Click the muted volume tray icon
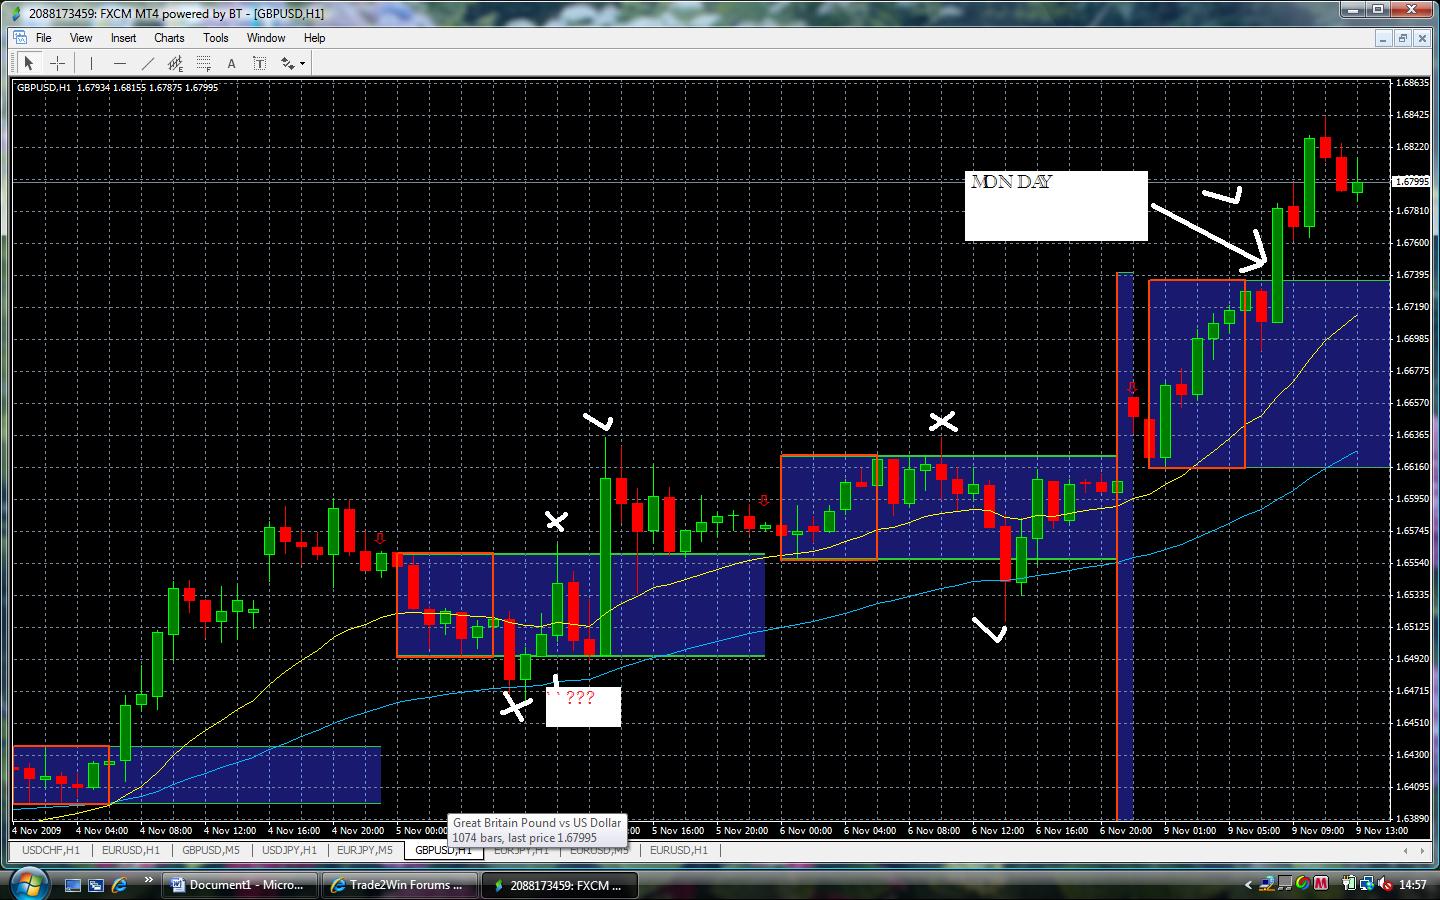Viewport: 1440px width, 900px height. [x=1385, y=884]
